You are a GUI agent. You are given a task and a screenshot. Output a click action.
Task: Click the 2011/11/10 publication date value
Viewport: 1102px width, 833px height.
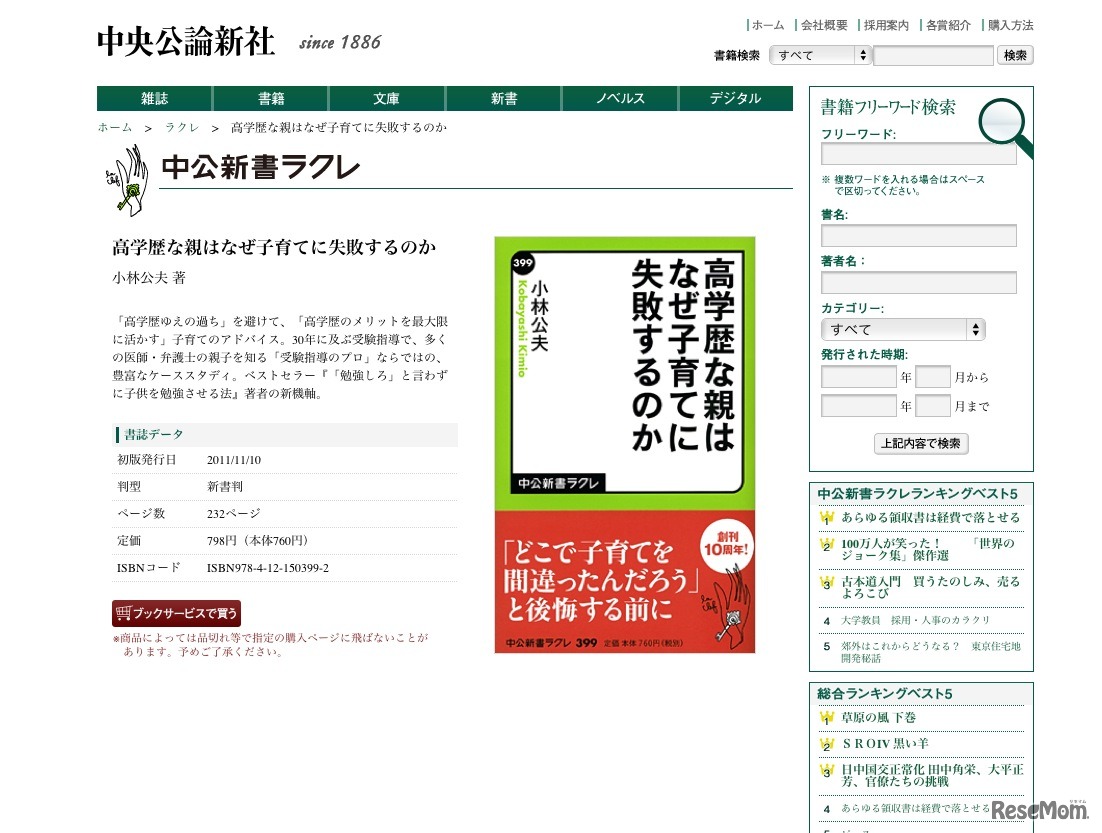tap(234, 460)
